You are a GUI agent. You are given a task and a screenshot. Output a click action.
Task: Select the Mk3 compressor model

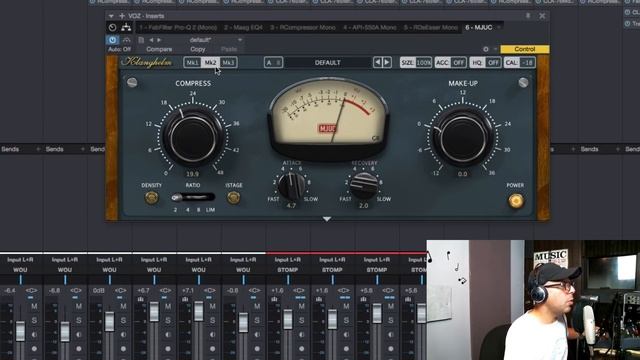(x=228, y=62)
